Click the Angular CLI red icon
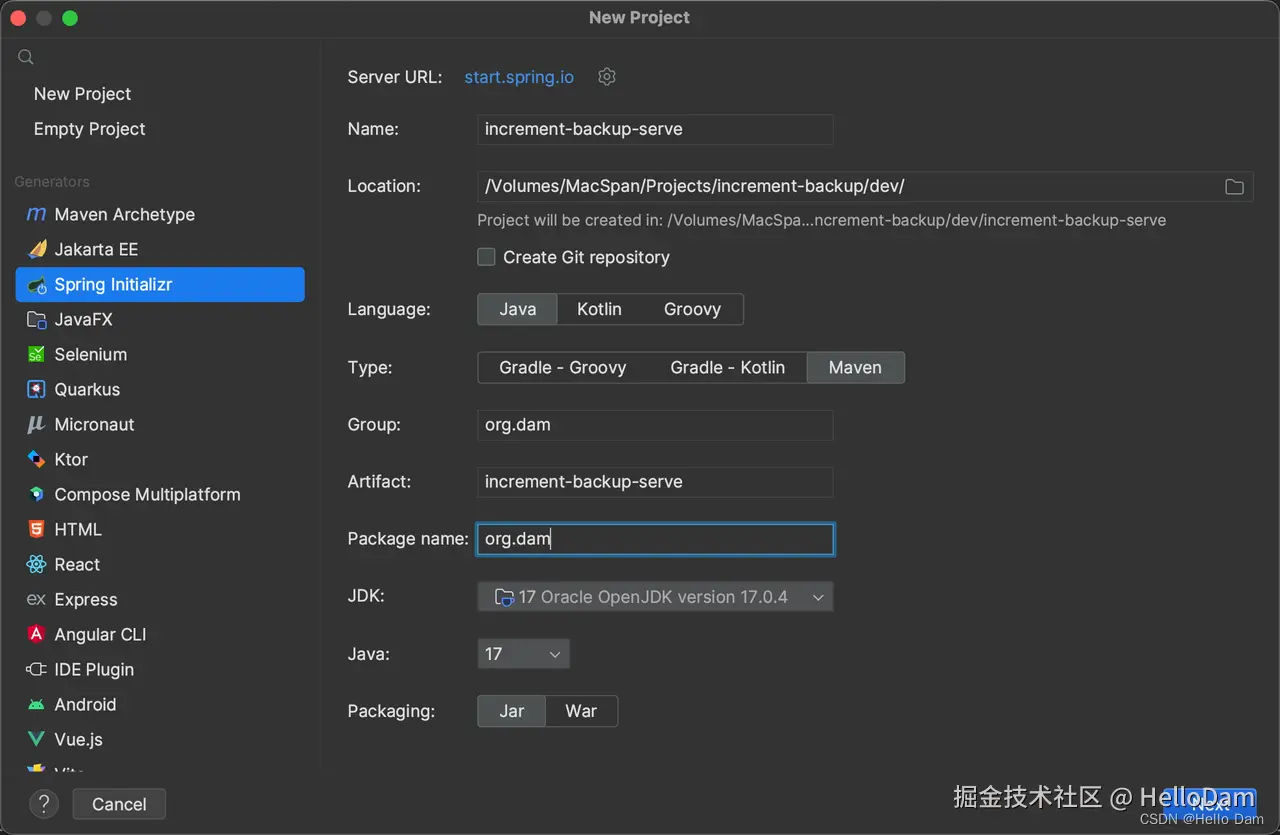 36,634
